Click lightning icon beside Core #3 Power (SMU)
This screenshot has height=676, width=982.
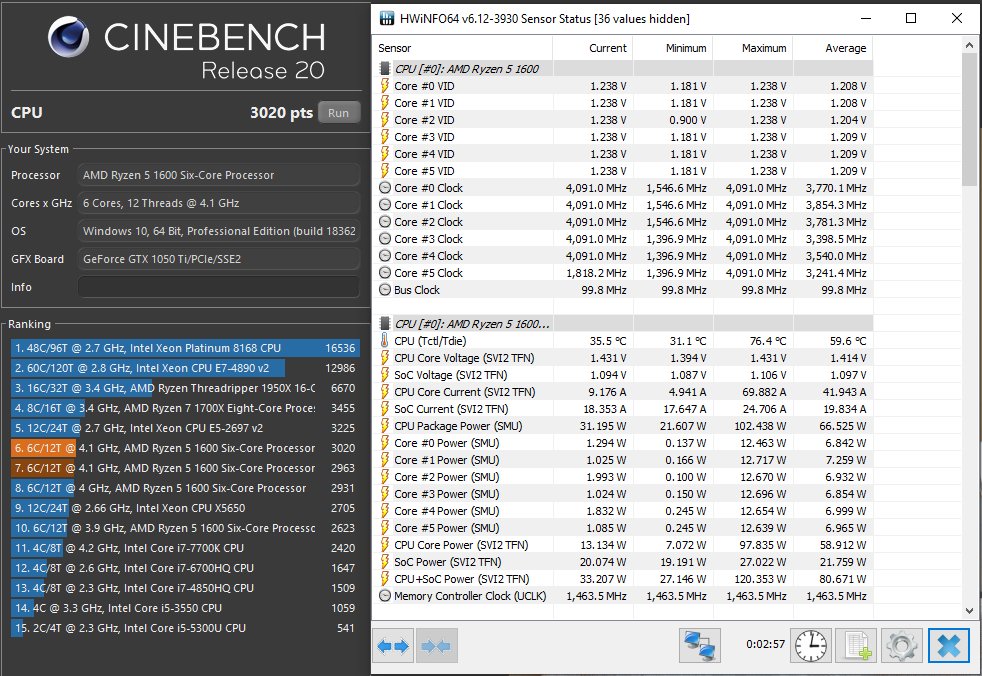point(385,494)
